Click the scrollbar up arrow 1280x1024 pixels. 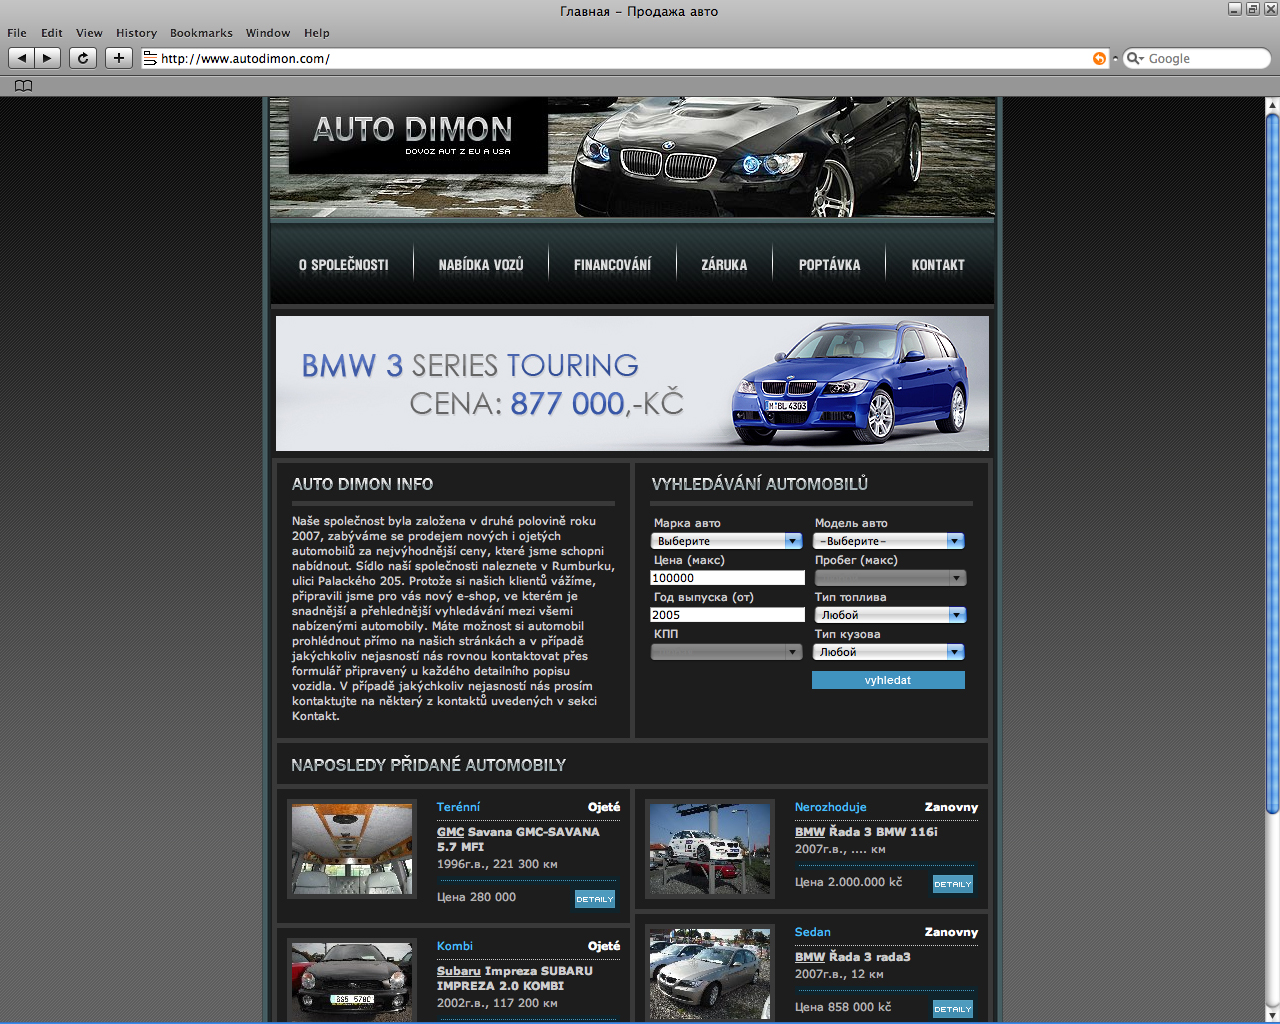pyautogui.click(x=1272, y=105)
